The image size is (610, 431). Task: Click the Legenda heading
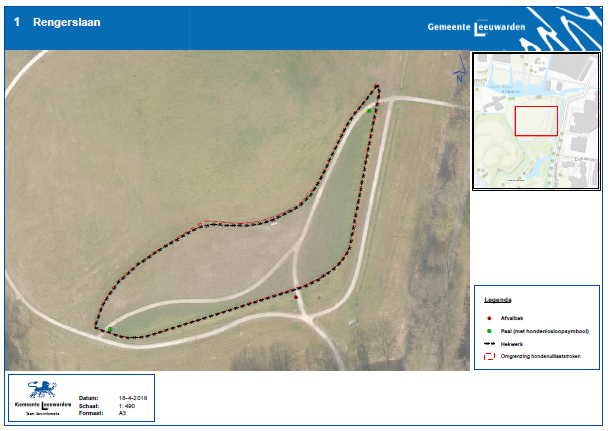[x=498, y=299]
